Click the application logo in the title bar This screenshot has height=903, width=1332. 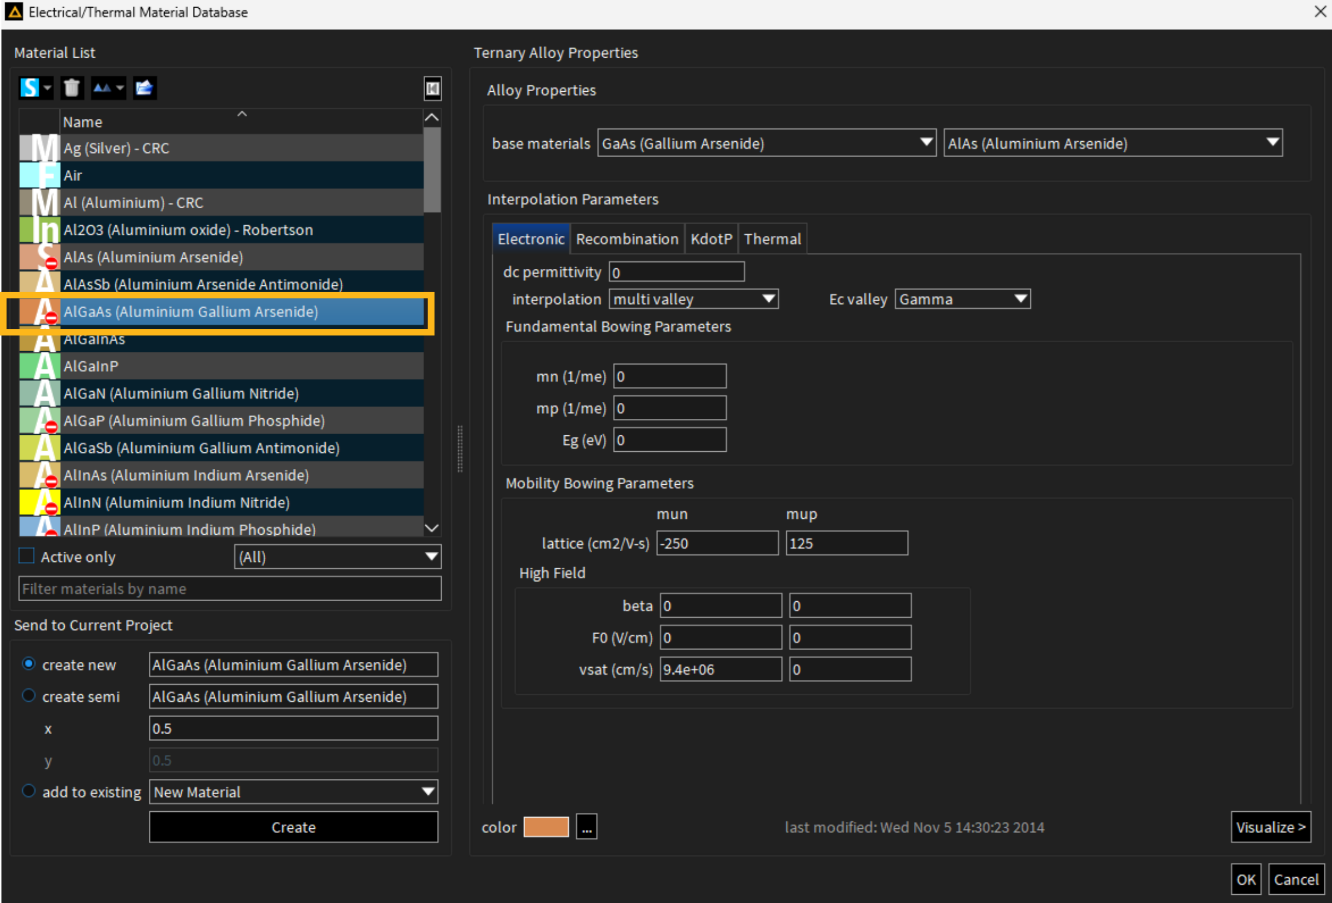14,12
